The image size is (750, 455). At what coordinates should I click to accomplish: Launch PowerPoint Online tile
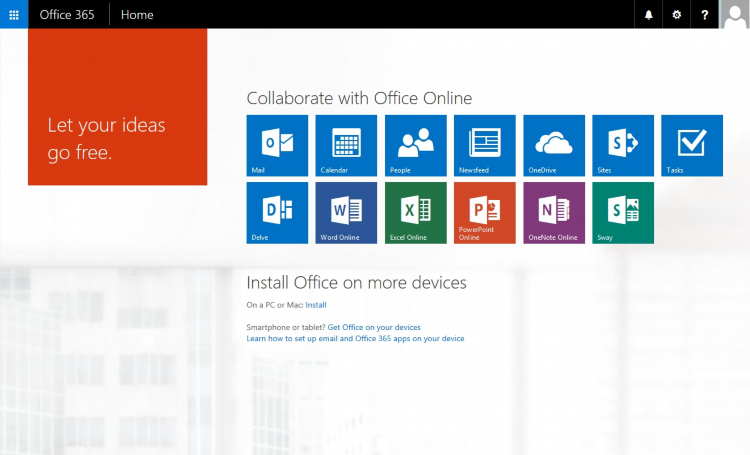pyautogui.click(x=485, y=213)
